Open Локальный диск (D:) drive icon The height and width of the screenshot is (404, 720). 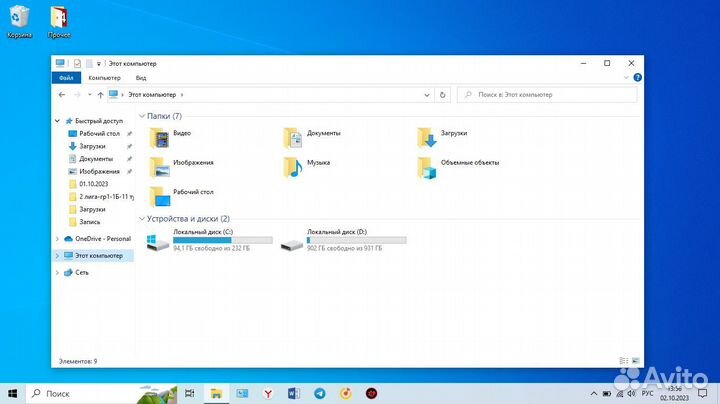[293, 243]
